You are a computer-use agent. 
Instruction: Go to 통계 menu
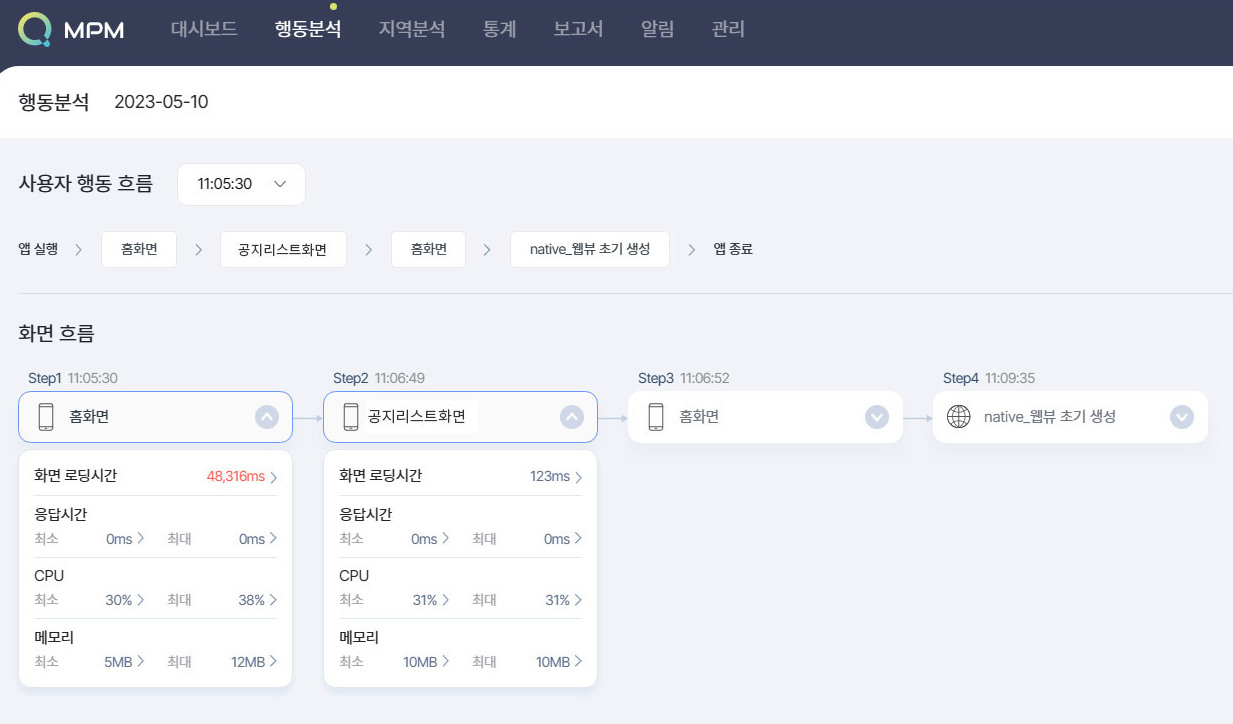coord(500,29)
